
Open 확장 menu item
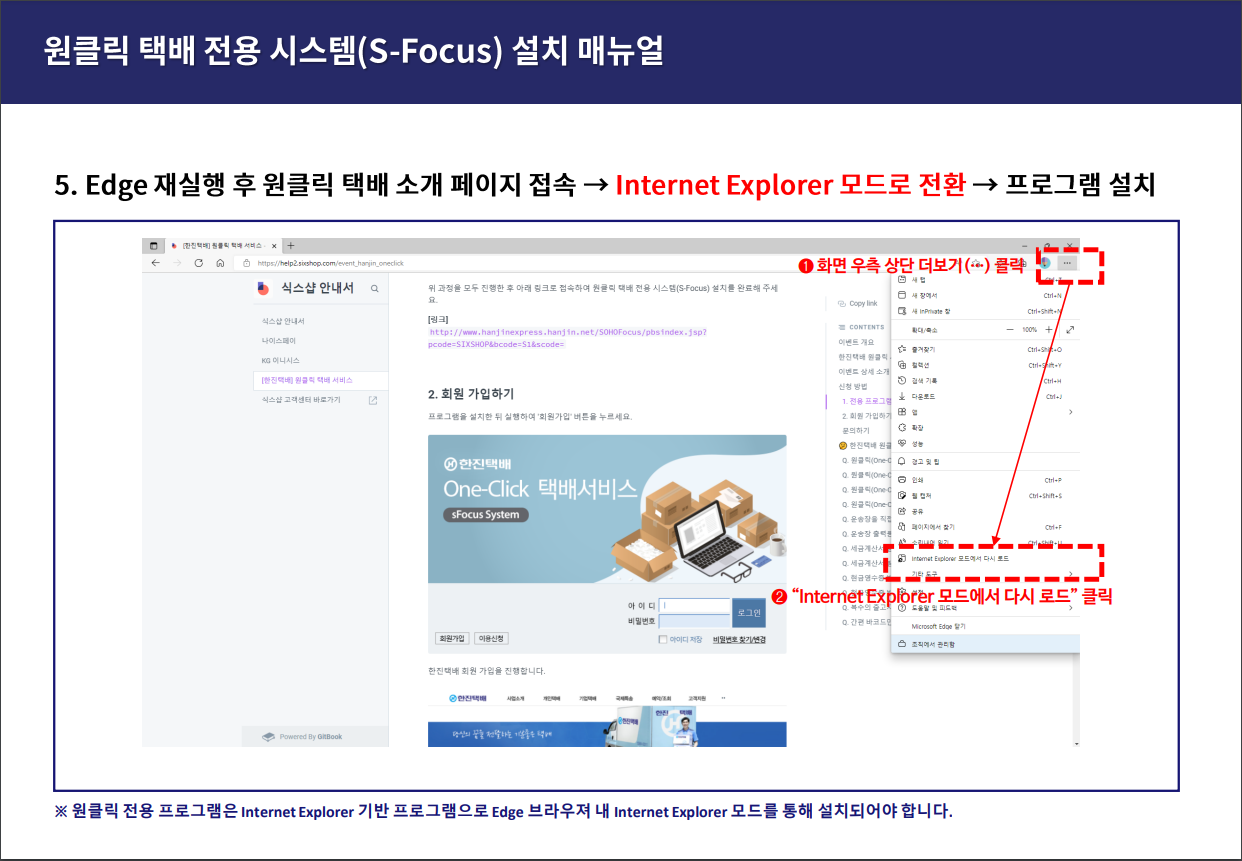tap(985, 427)
